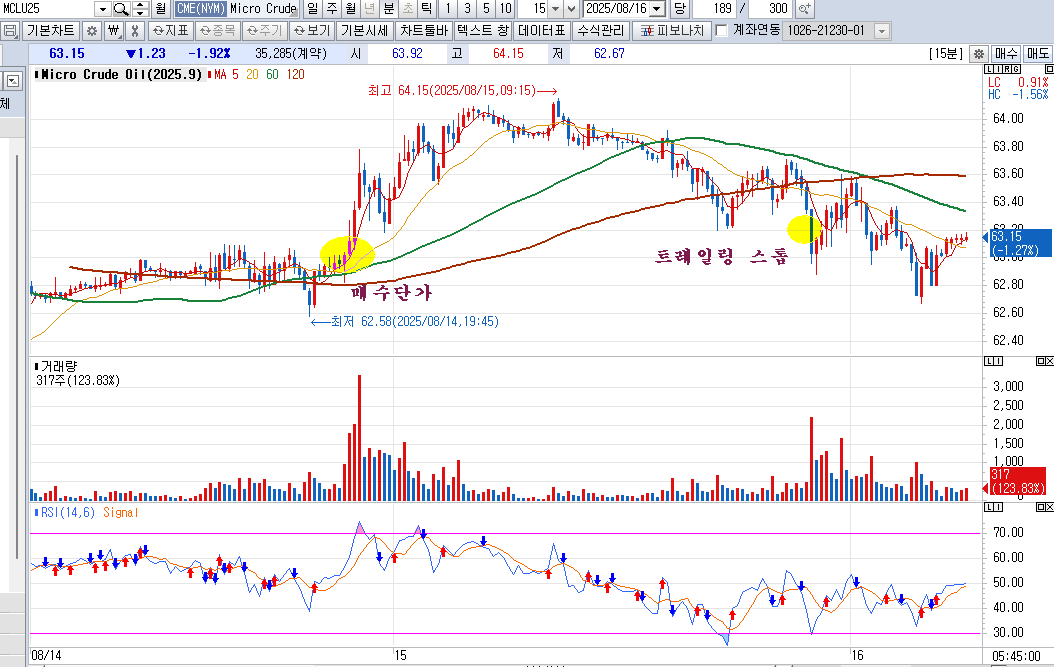Select the 일 (daily) period button
Viewport: 1054px width, 667px height.
tap(313, 9)
